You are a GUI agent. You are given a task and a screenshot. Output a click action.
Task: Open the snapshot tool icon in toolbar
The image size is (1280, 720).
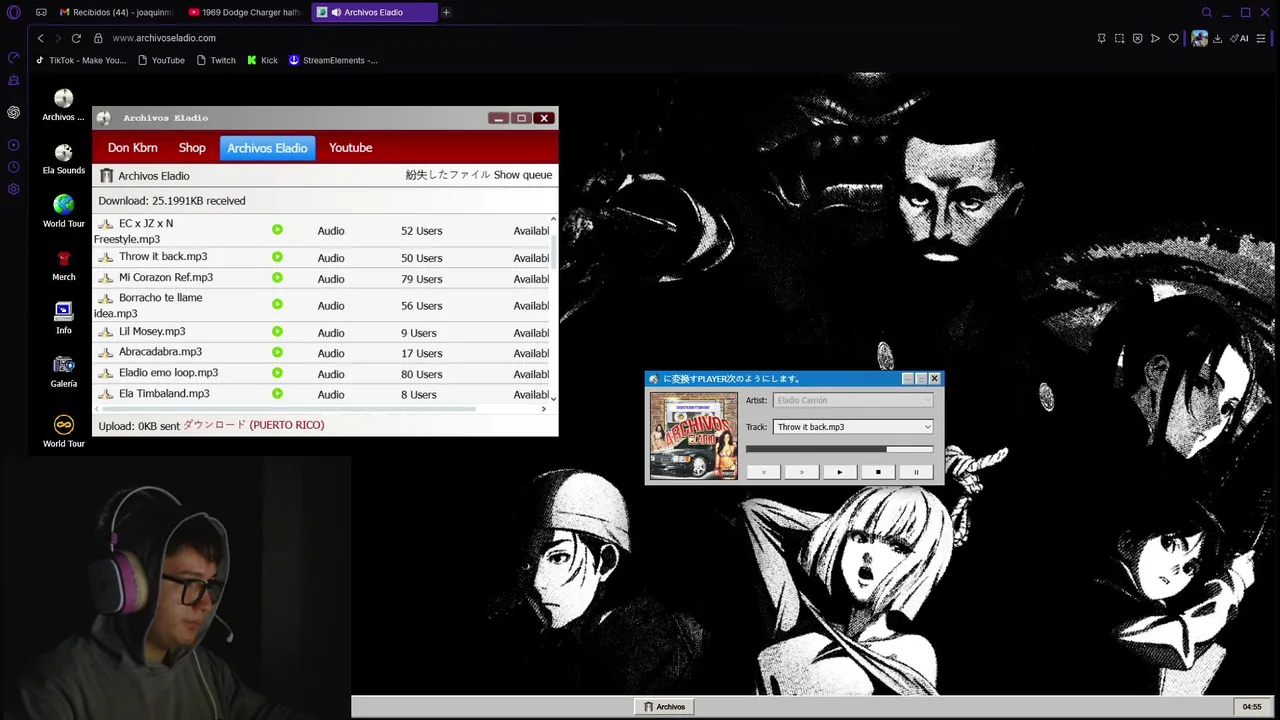[1119, 38]
